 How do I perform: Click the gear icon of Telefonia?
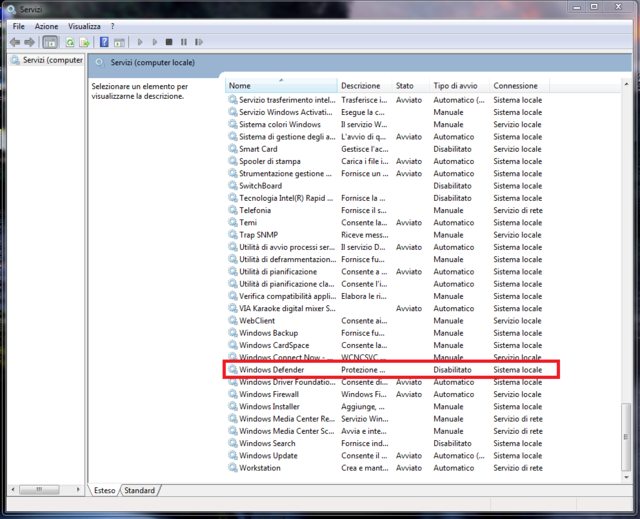point(233,210)
